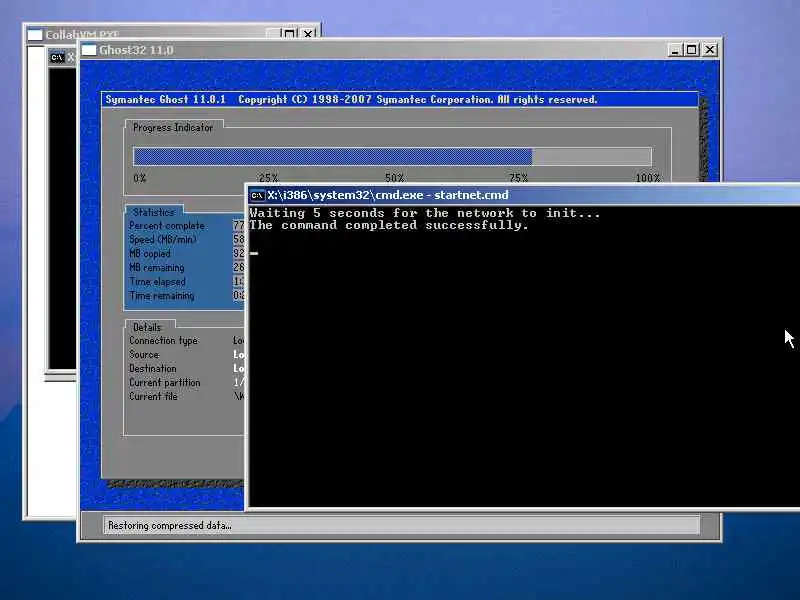The image size is (800, 600).
Task: Click the Waiting 5 seconds console line
Action: click(425, 213)
